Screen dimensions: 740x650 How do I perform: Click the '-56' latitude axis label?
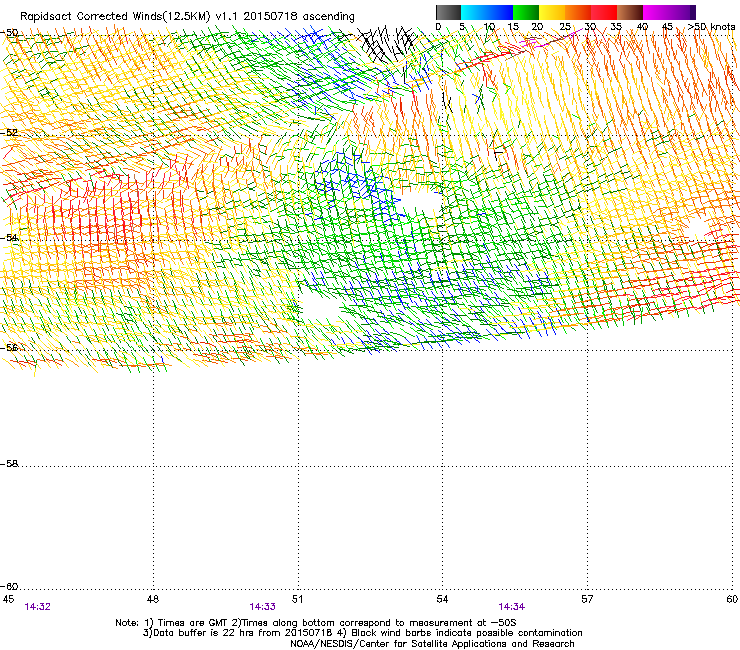coord(9,347)
